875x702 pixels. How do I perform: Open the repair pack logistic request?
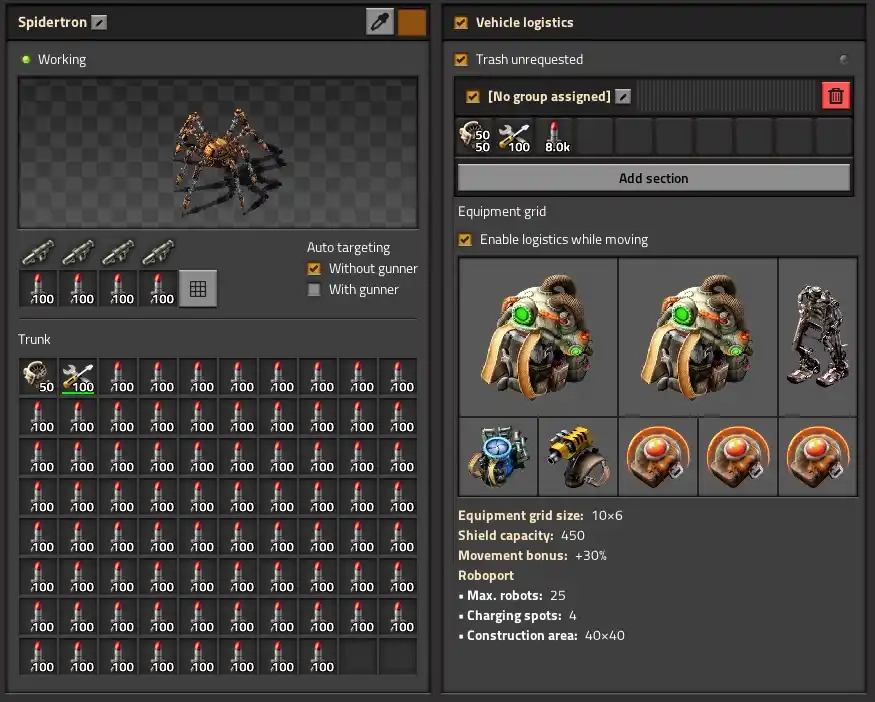515,137
